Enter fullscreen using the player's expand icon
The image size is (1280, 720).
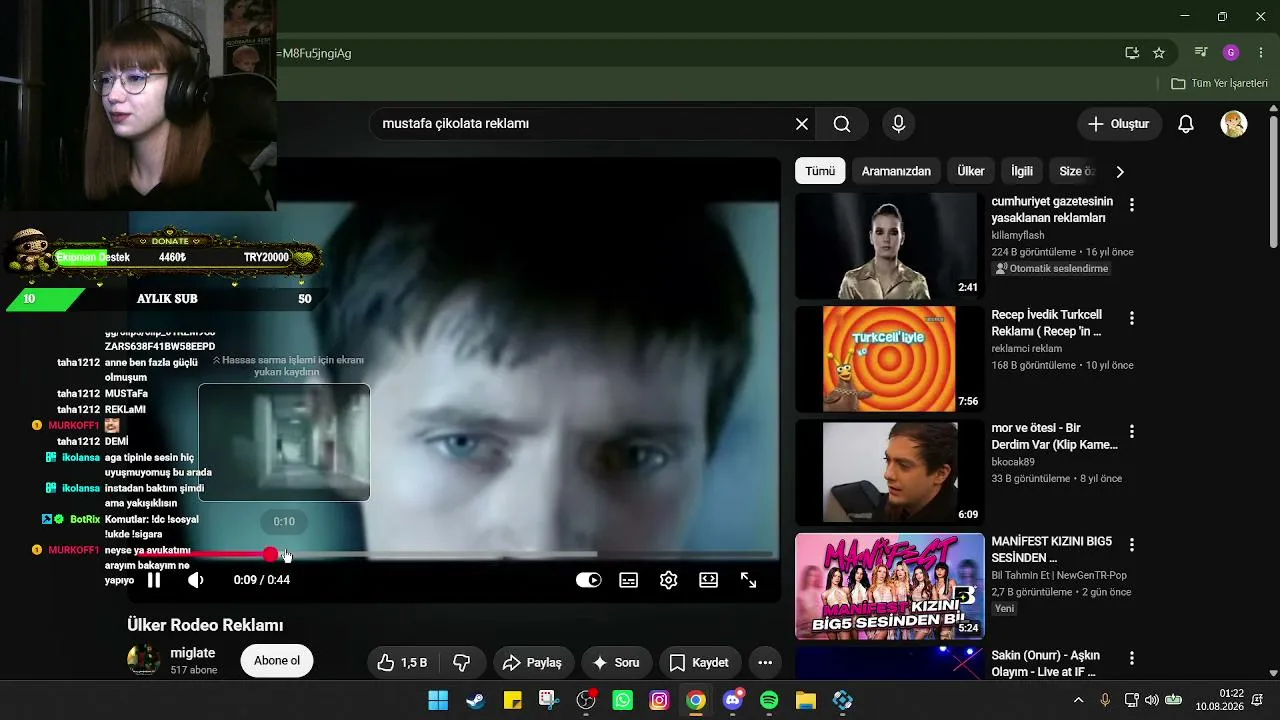(x=748, y=580)
